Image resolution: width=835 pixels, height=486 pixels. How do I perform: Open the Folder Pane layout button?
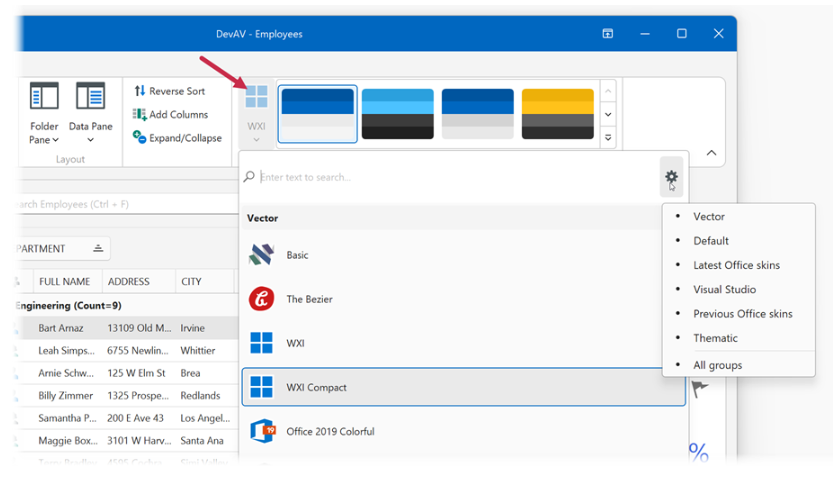pyautogui.click(x=44, y=113)
